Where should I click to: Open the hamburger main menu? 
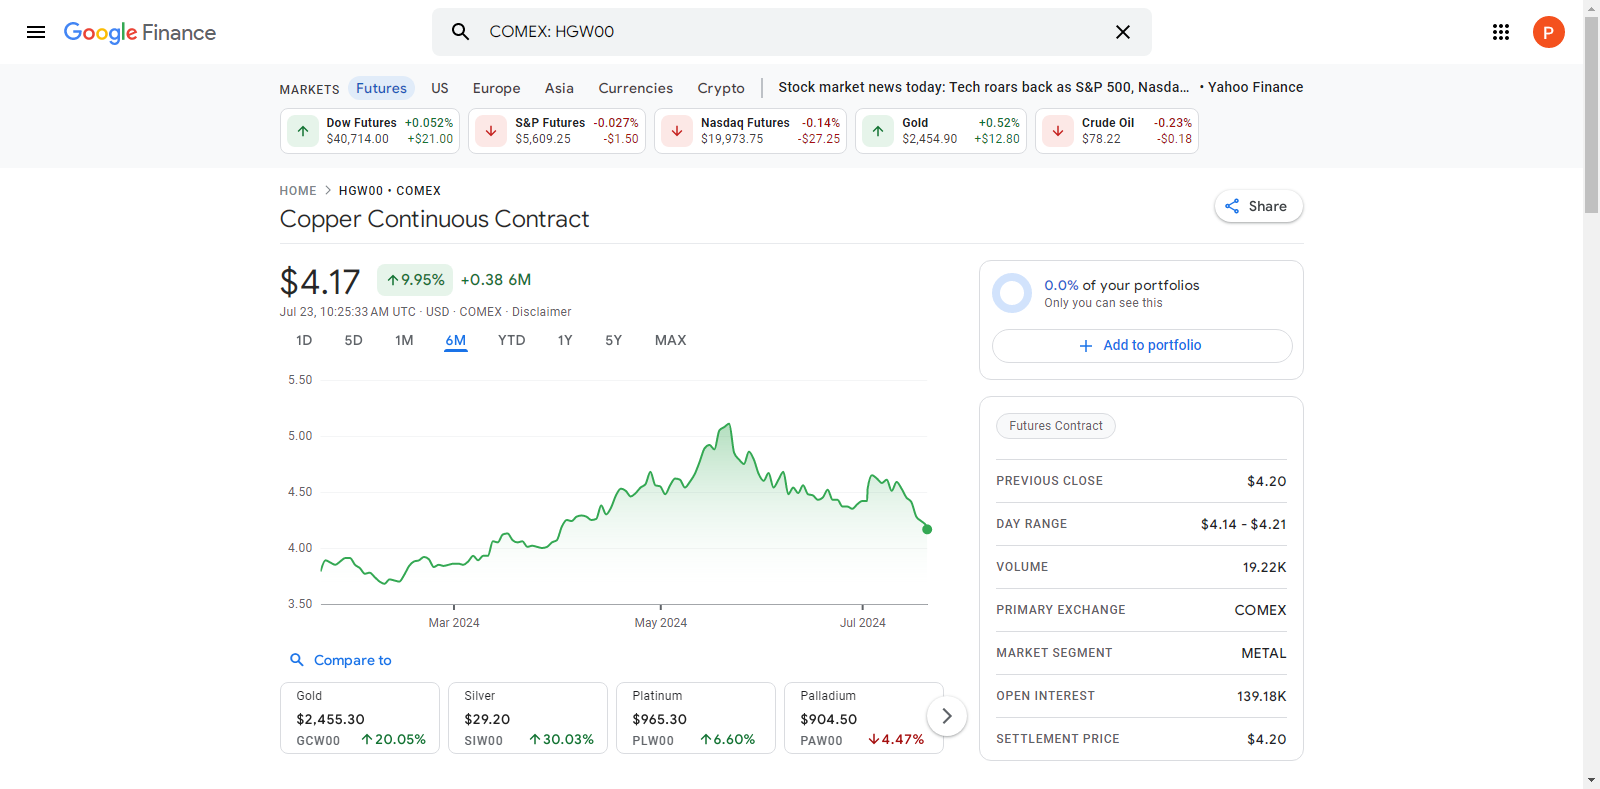(x=36, y=32)
